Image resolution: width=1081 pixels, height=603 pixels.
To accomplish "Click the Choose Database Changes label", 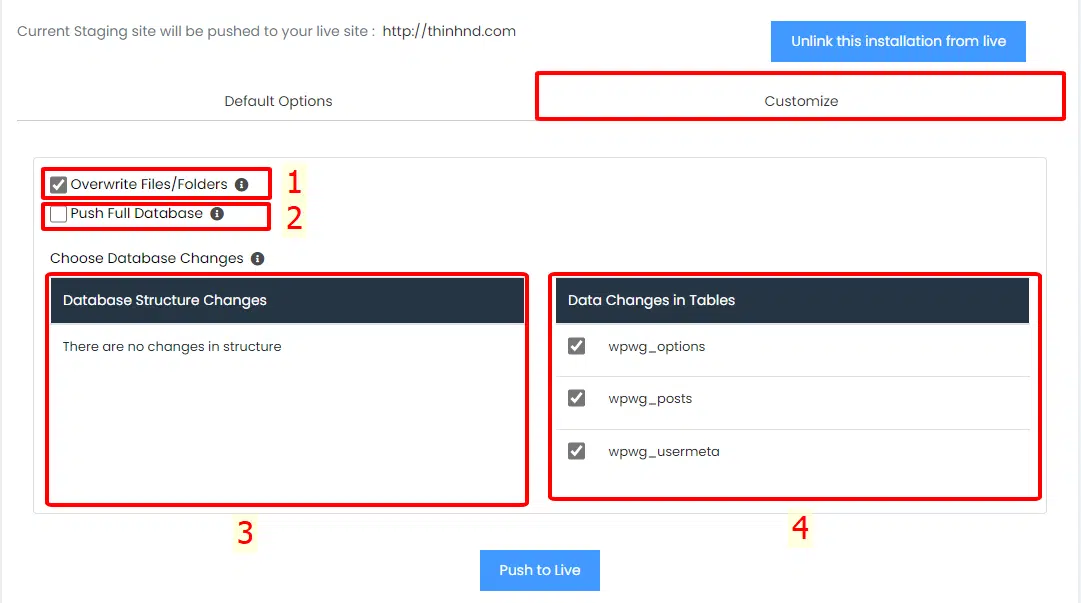I will coord(147,259).
